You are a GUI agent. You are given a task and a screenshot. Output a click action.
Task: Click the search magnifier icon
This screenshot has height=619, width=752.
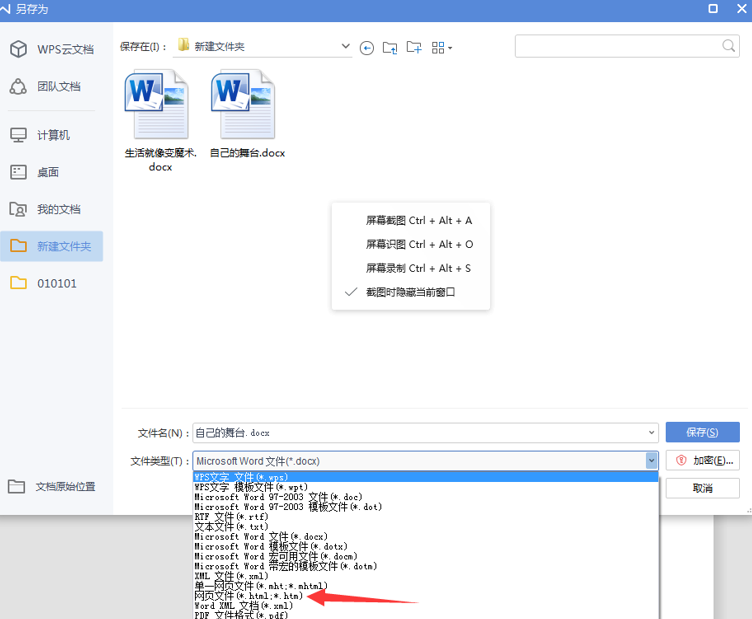coord(728,46)
